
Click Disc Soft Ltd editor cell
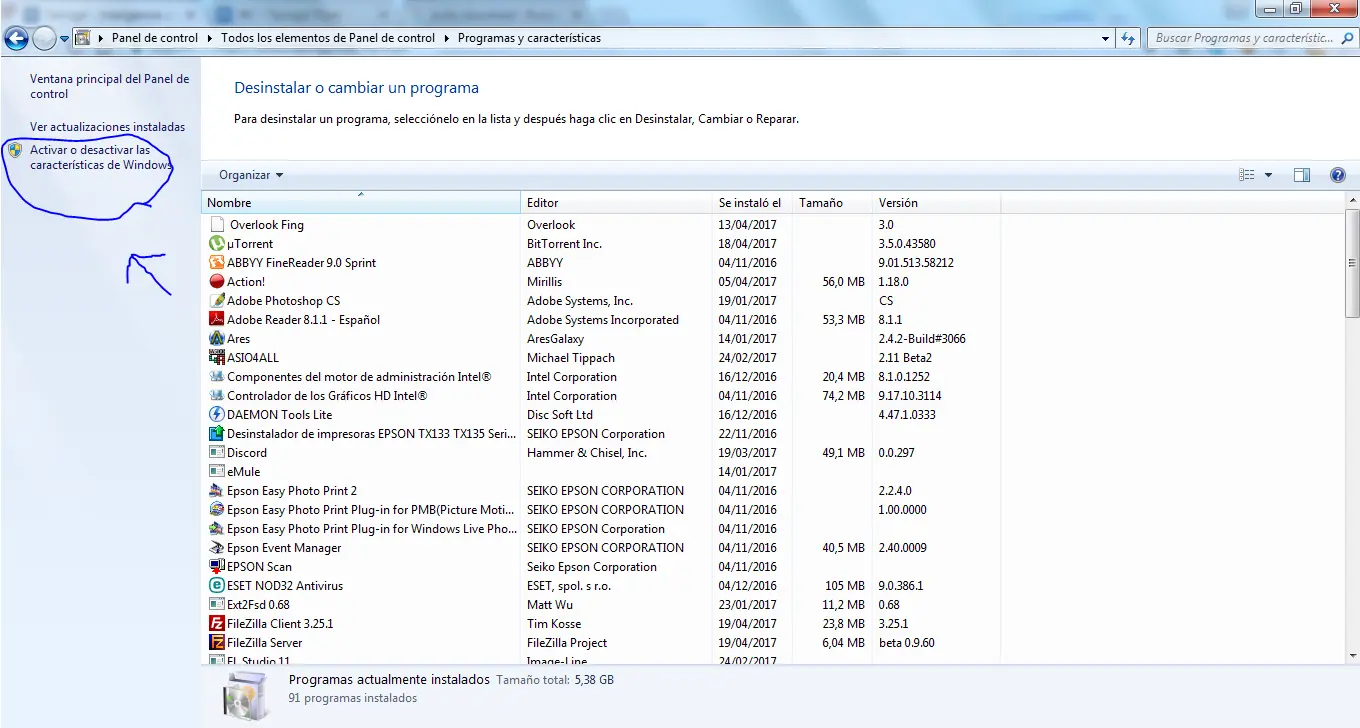[560, 415]
